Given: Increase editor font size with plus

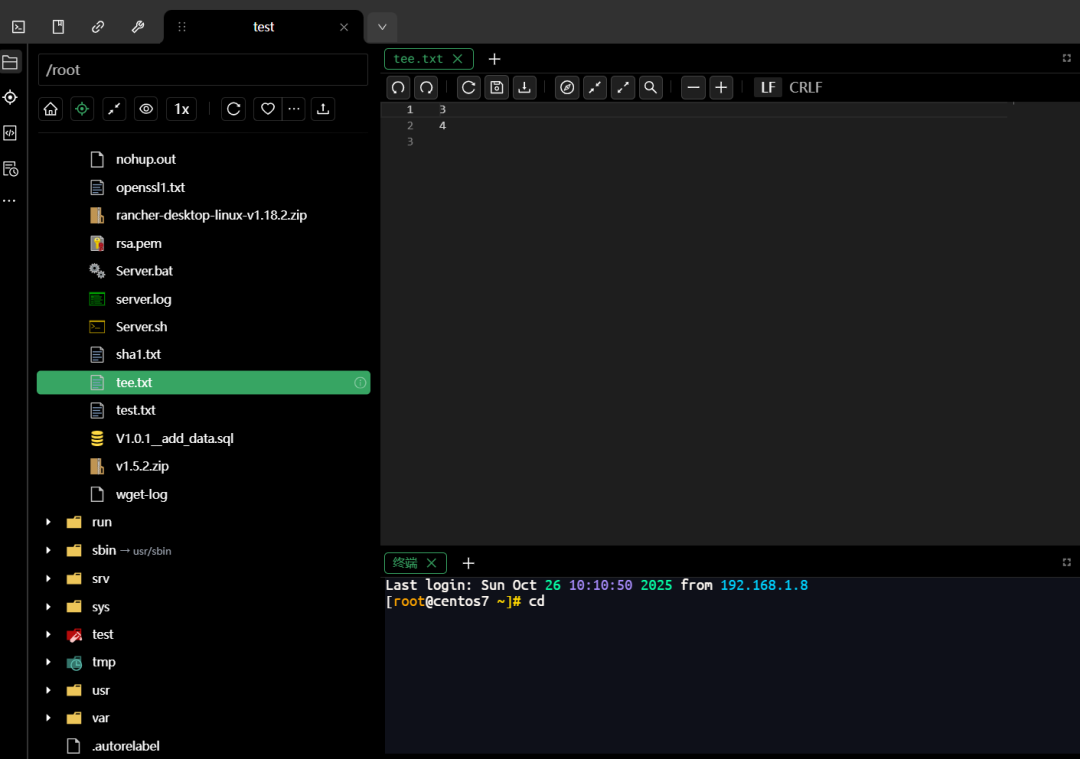Looking at the screenshot, I should pyautogui.click(x=721, y=87).
